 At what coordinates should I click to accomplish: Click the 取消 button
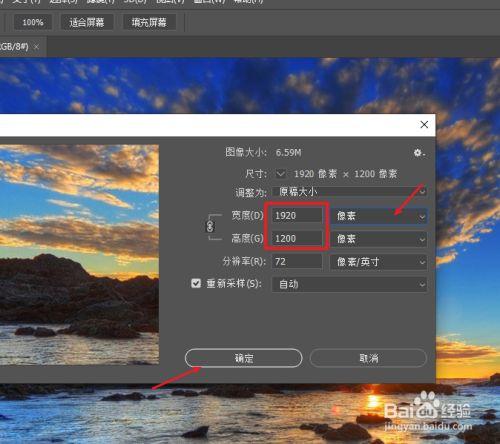pyautogui.click(x=368, y=358)
